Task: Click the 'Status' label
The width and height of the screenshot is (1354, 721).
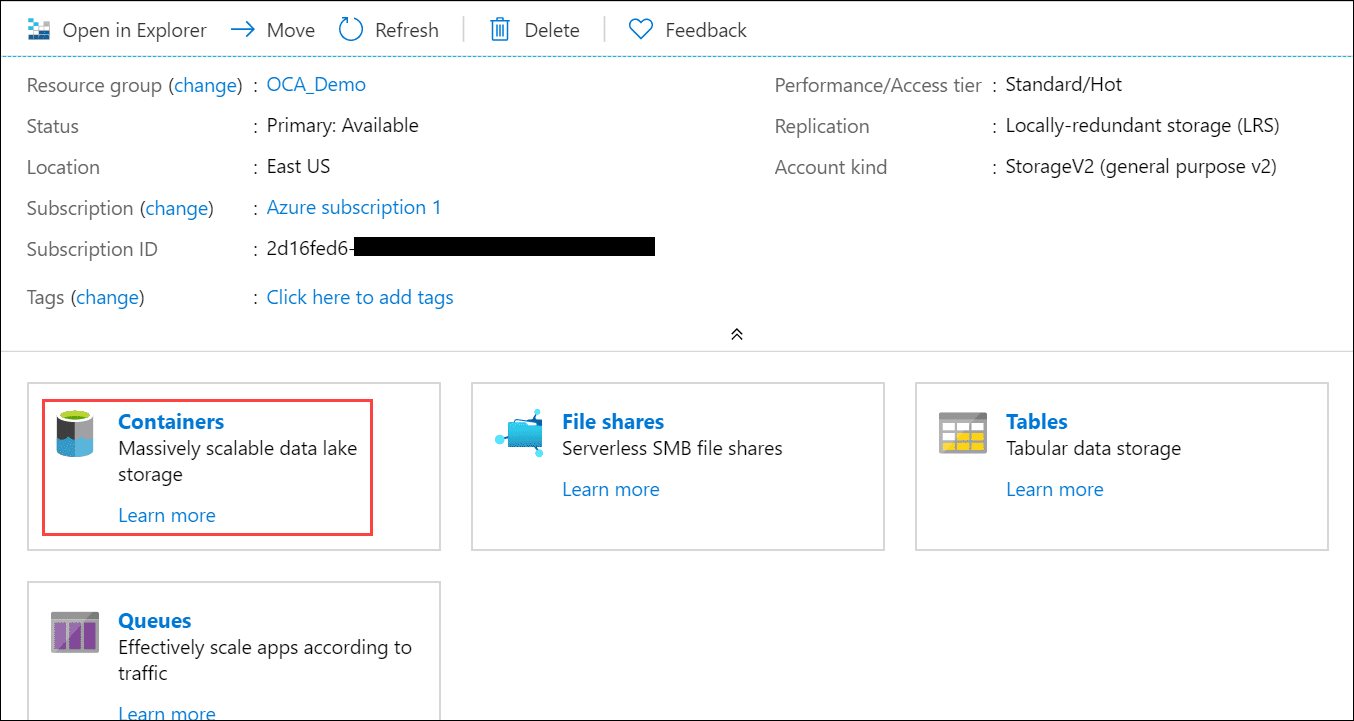Action: click(53, 127)
